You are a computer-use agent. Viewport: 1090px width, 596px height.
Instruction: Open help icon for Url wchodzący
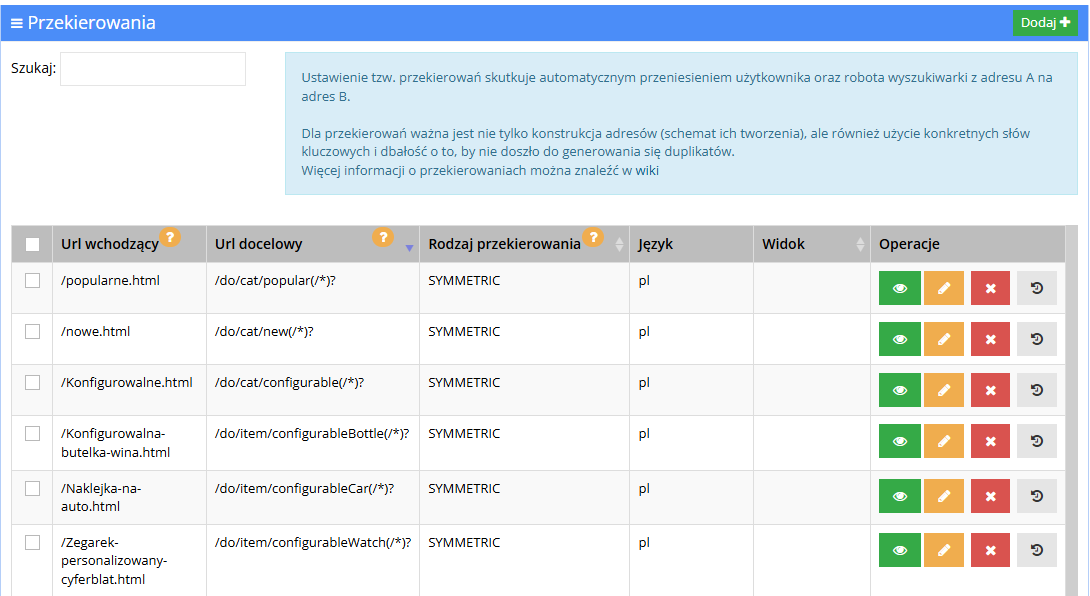pyautogui.click(x=170, y=237)
